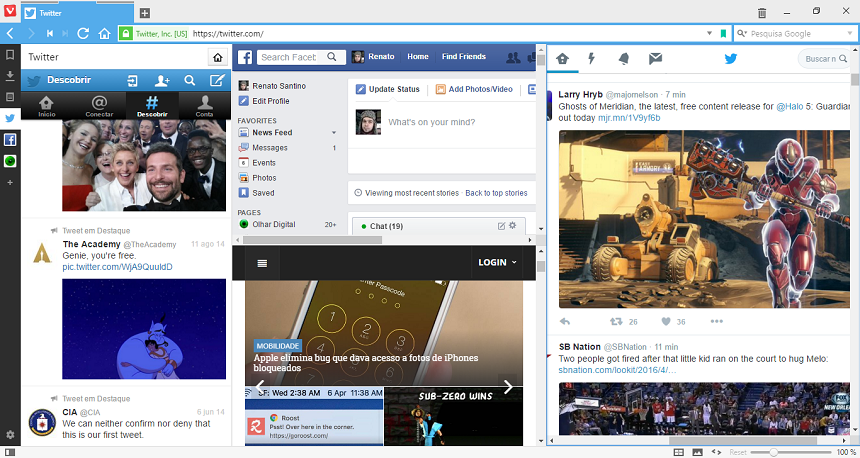The image size is (860, 458).
Task: Switch to the Conectar tab
Action: [x=99, y=106]
